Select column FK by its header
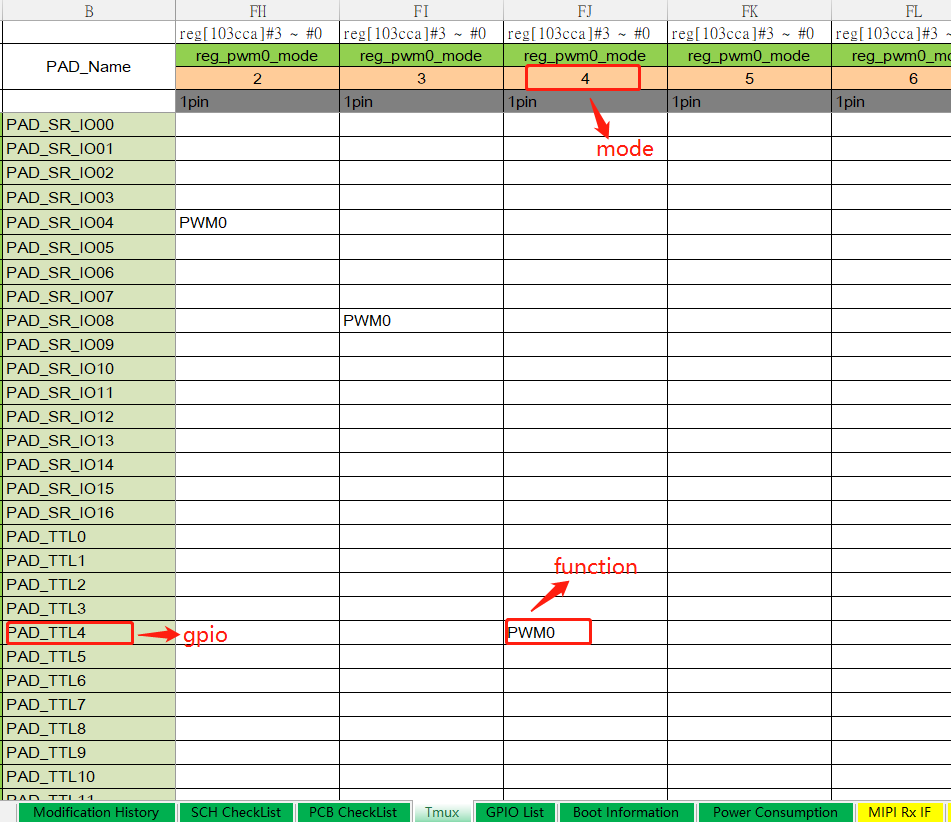This screenshot has height=822, width=951. pos(749,11)
